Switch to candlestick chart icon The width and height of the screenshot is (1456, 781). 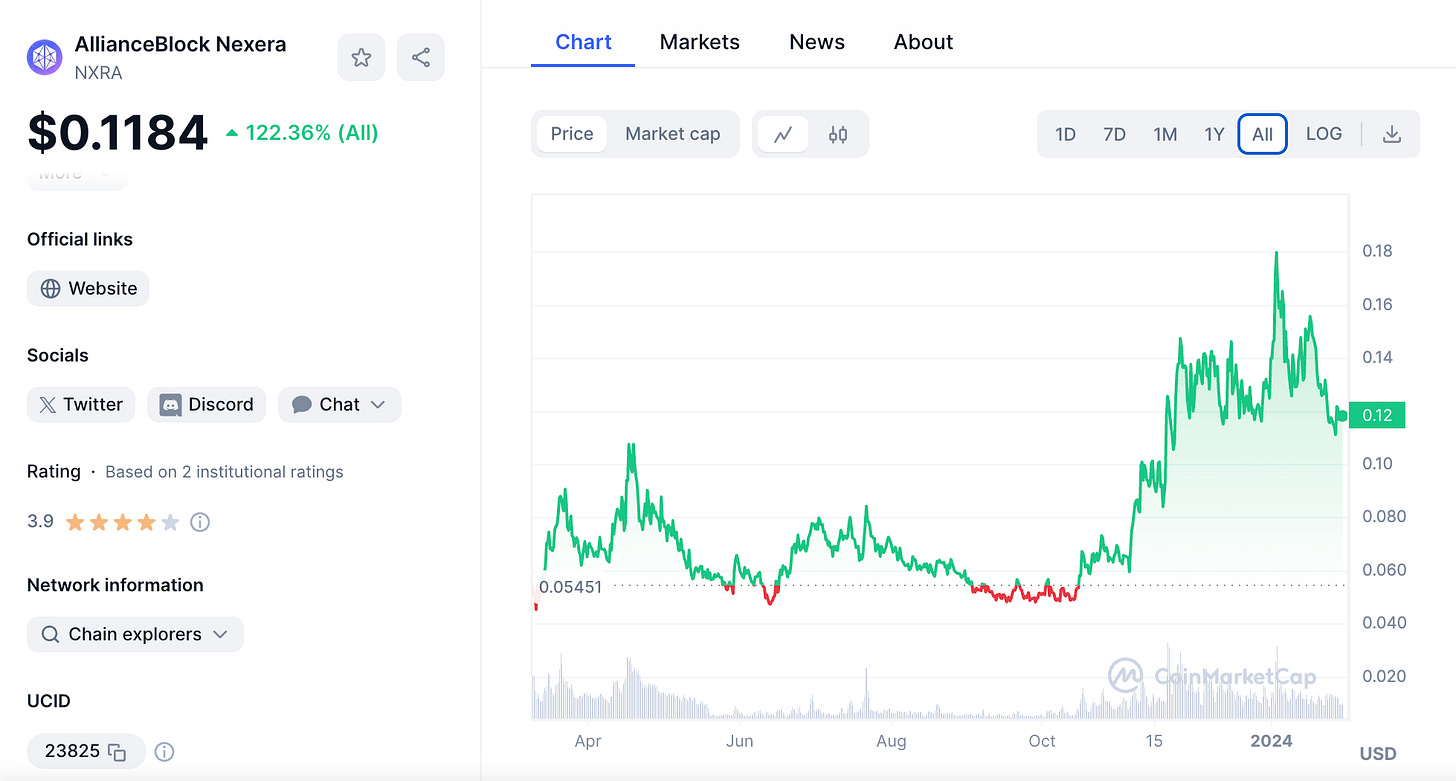pos(838,134)
